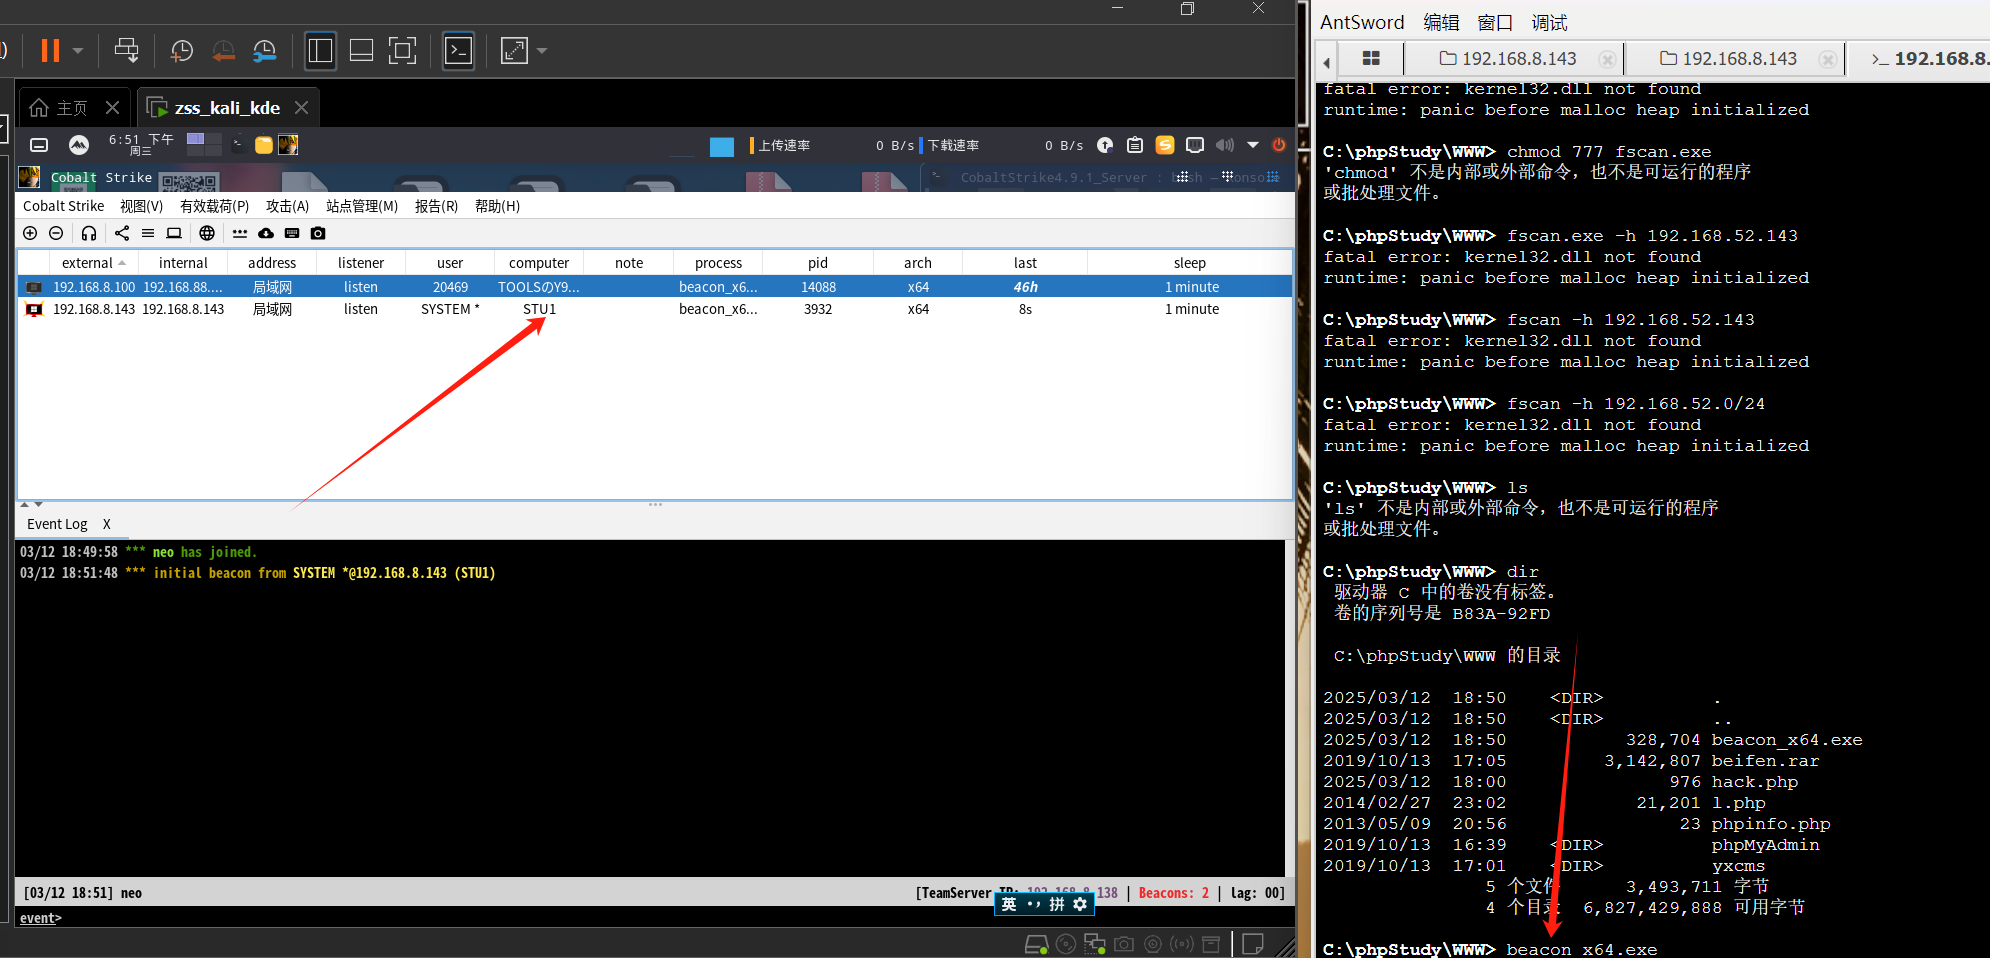Open the AntSword 窗口 menu
The width and height of the screenshot is (1990, 958).
click(x=1495, y=22)
